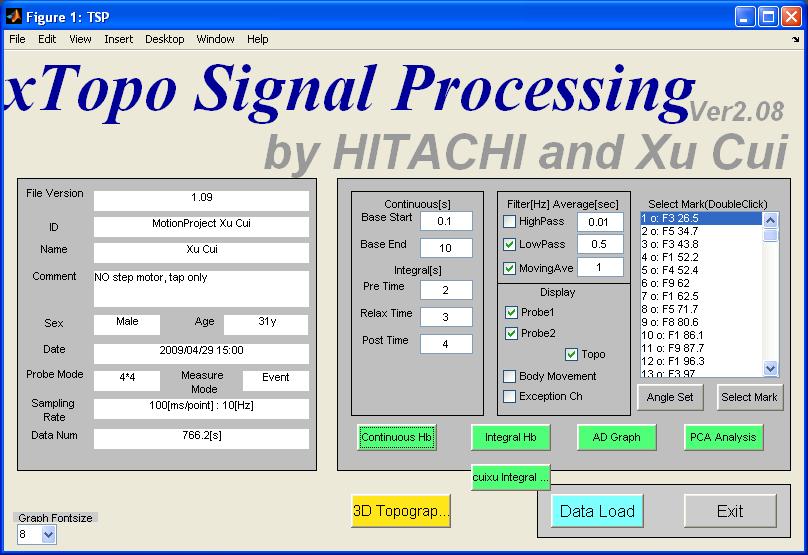The image size is (808, 555).
Task: Click the Post Time input field
Action: coord(446,344)
